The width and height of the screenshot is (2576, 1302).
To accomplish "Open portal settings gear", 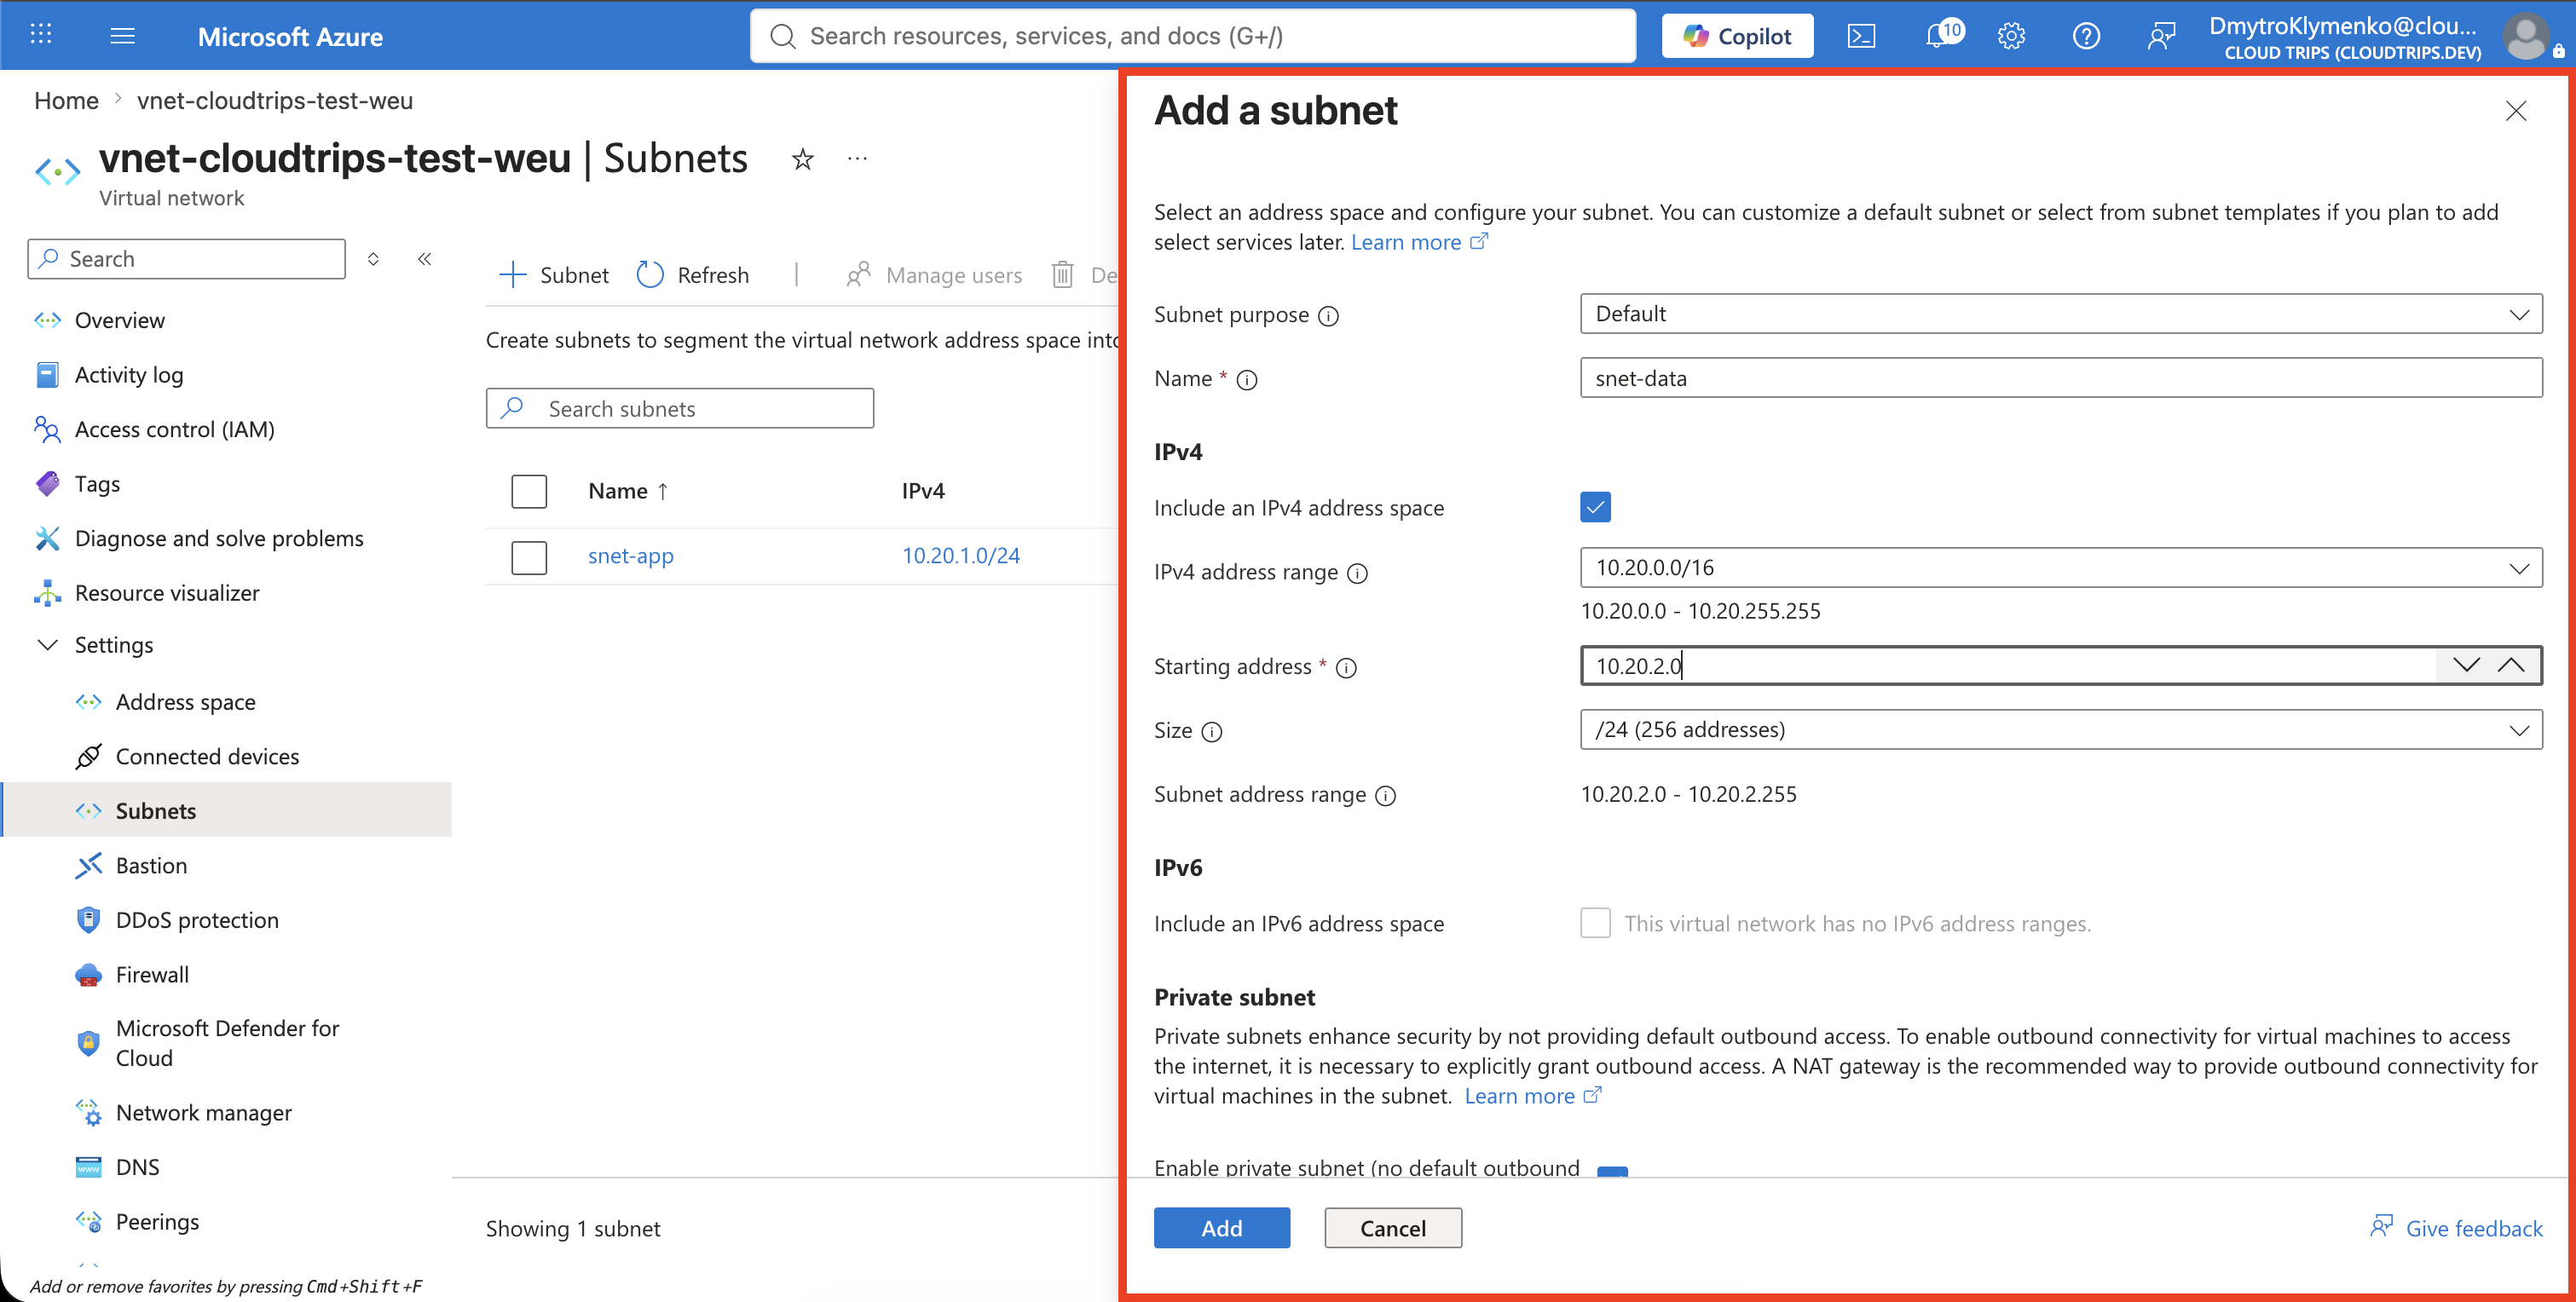I will pyautogui.click(x=2011, y=36).
